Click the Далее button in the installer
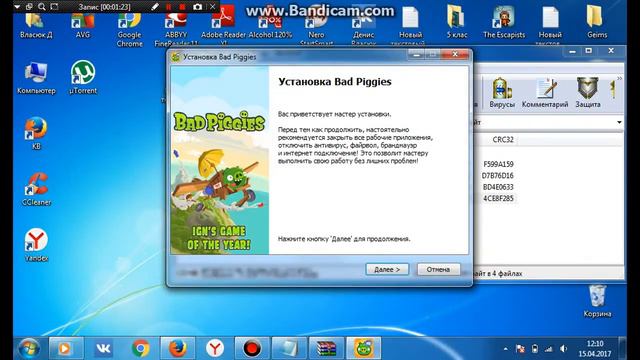The width and height of the screenshot is (640, 360). pyautogui.click(x=387, y=269)
